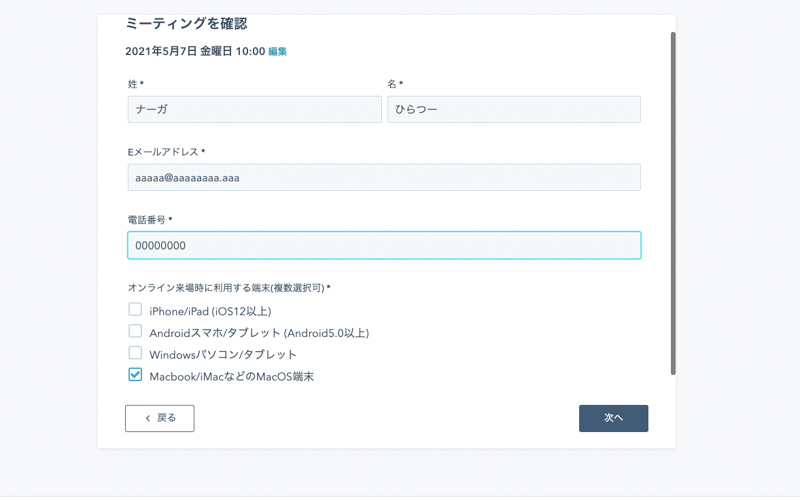Click the Macbook/iMacなどのMacOS端末 label text

232,376
